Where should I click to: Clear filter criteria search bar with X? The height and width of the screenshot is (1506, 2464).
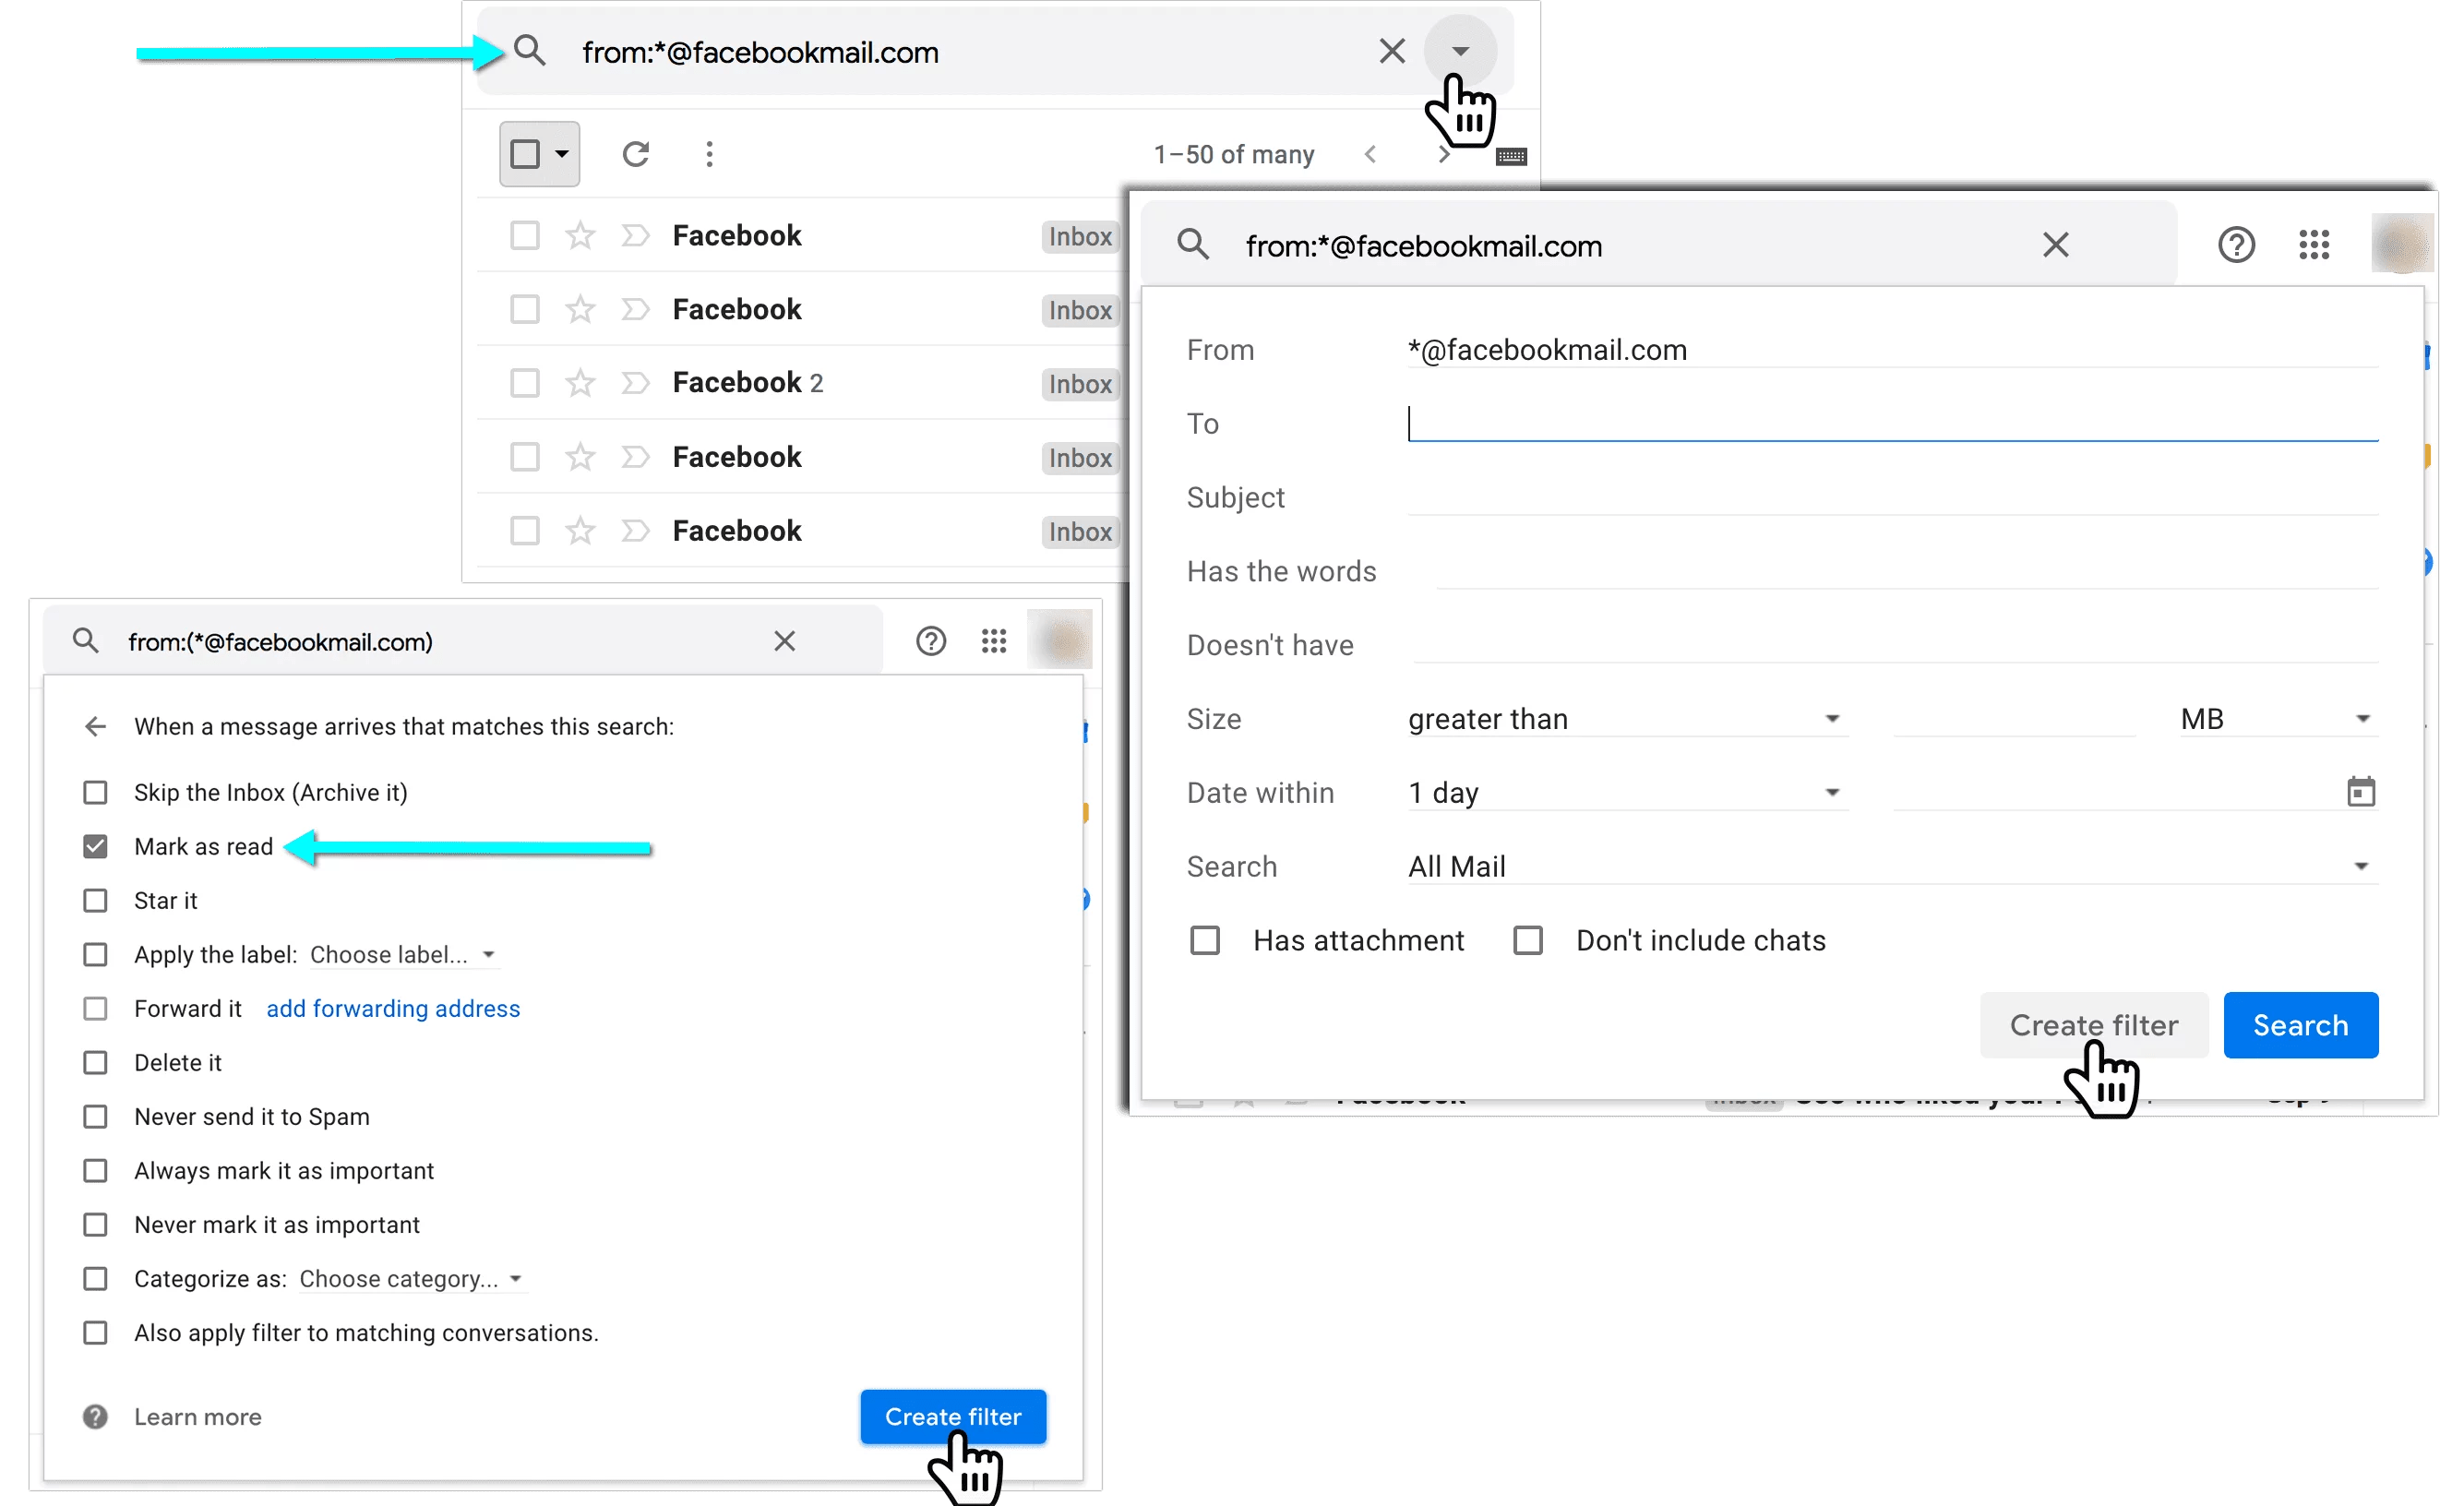[2055, 245]
